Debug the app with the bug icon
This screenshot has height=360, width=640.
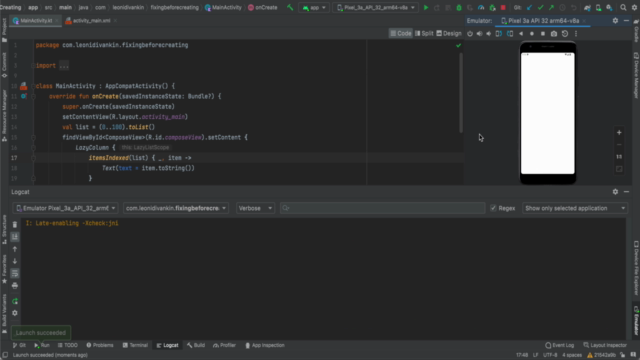point(459,8)
